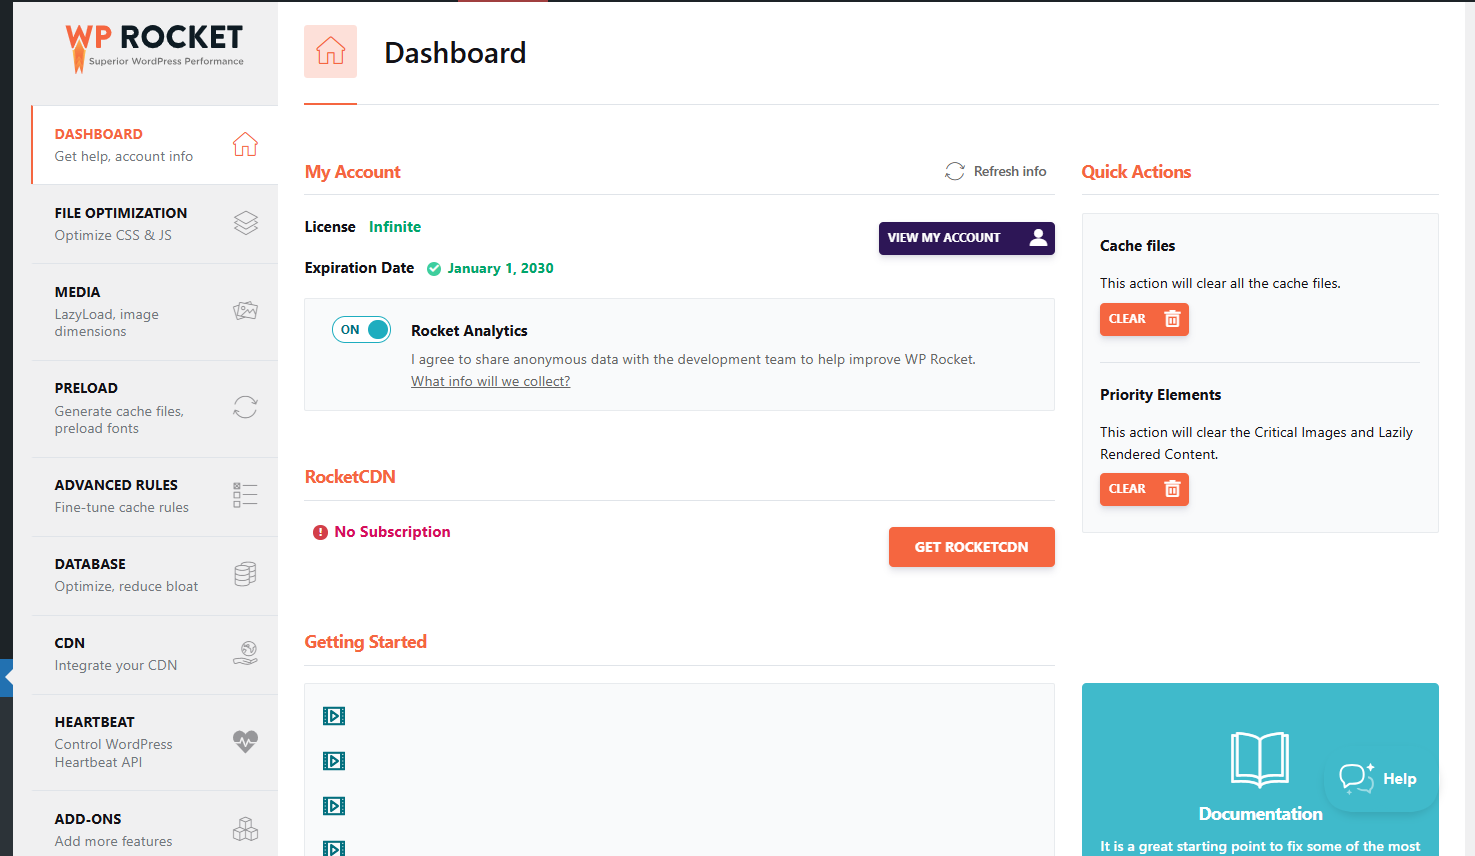The image size is (1475, 856).
Task: Click the WP Rocket logo
Action: 155,48
